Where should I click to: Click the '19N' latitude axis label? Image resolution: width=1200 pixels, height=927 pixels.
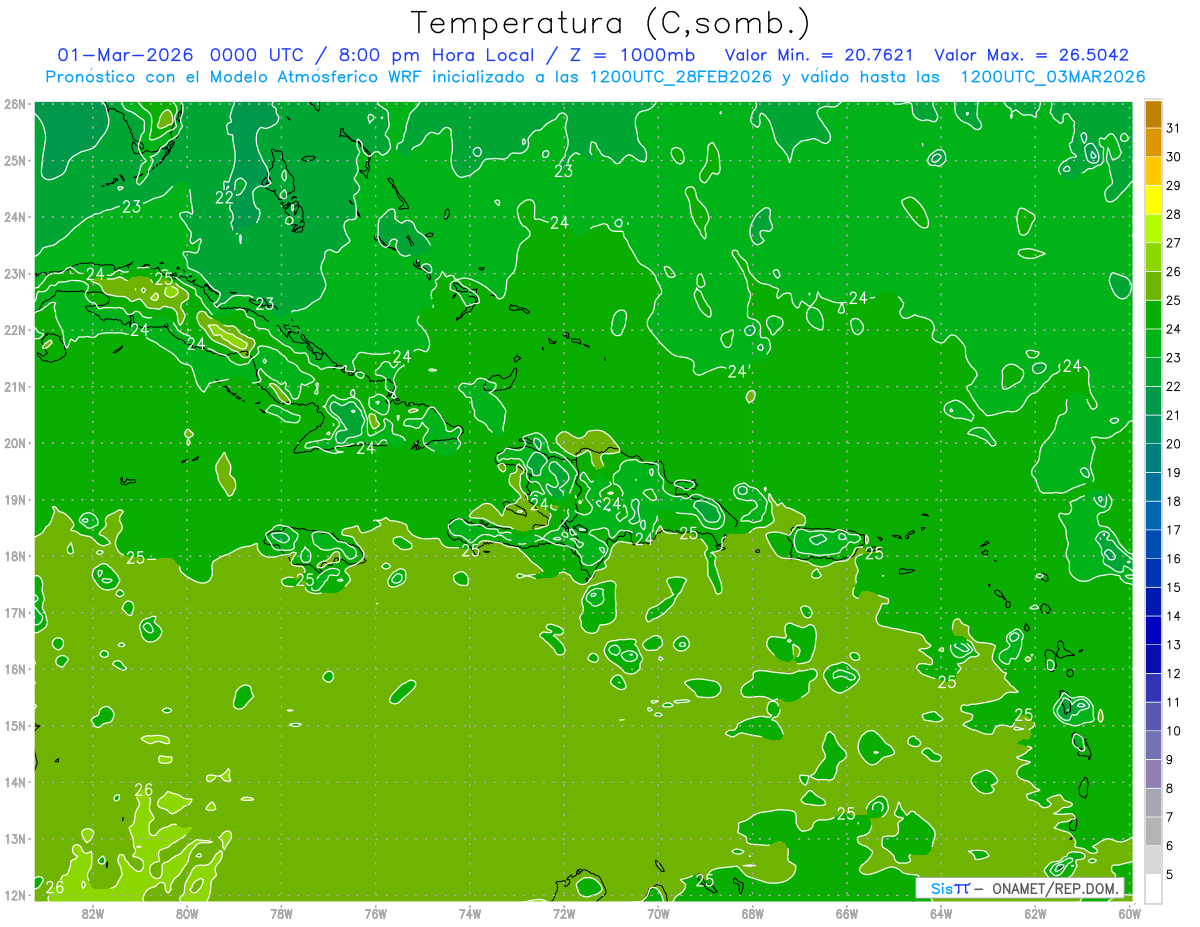(15, 499)
